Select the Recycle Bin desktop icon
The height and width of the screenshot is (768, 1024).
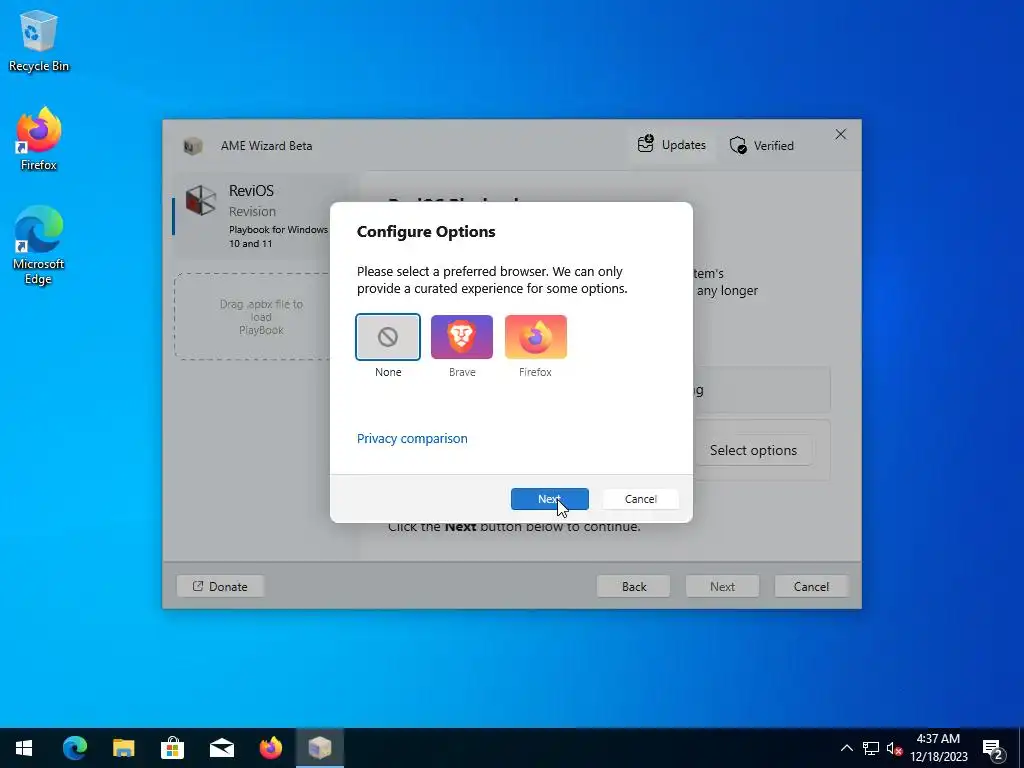(39, 41)
